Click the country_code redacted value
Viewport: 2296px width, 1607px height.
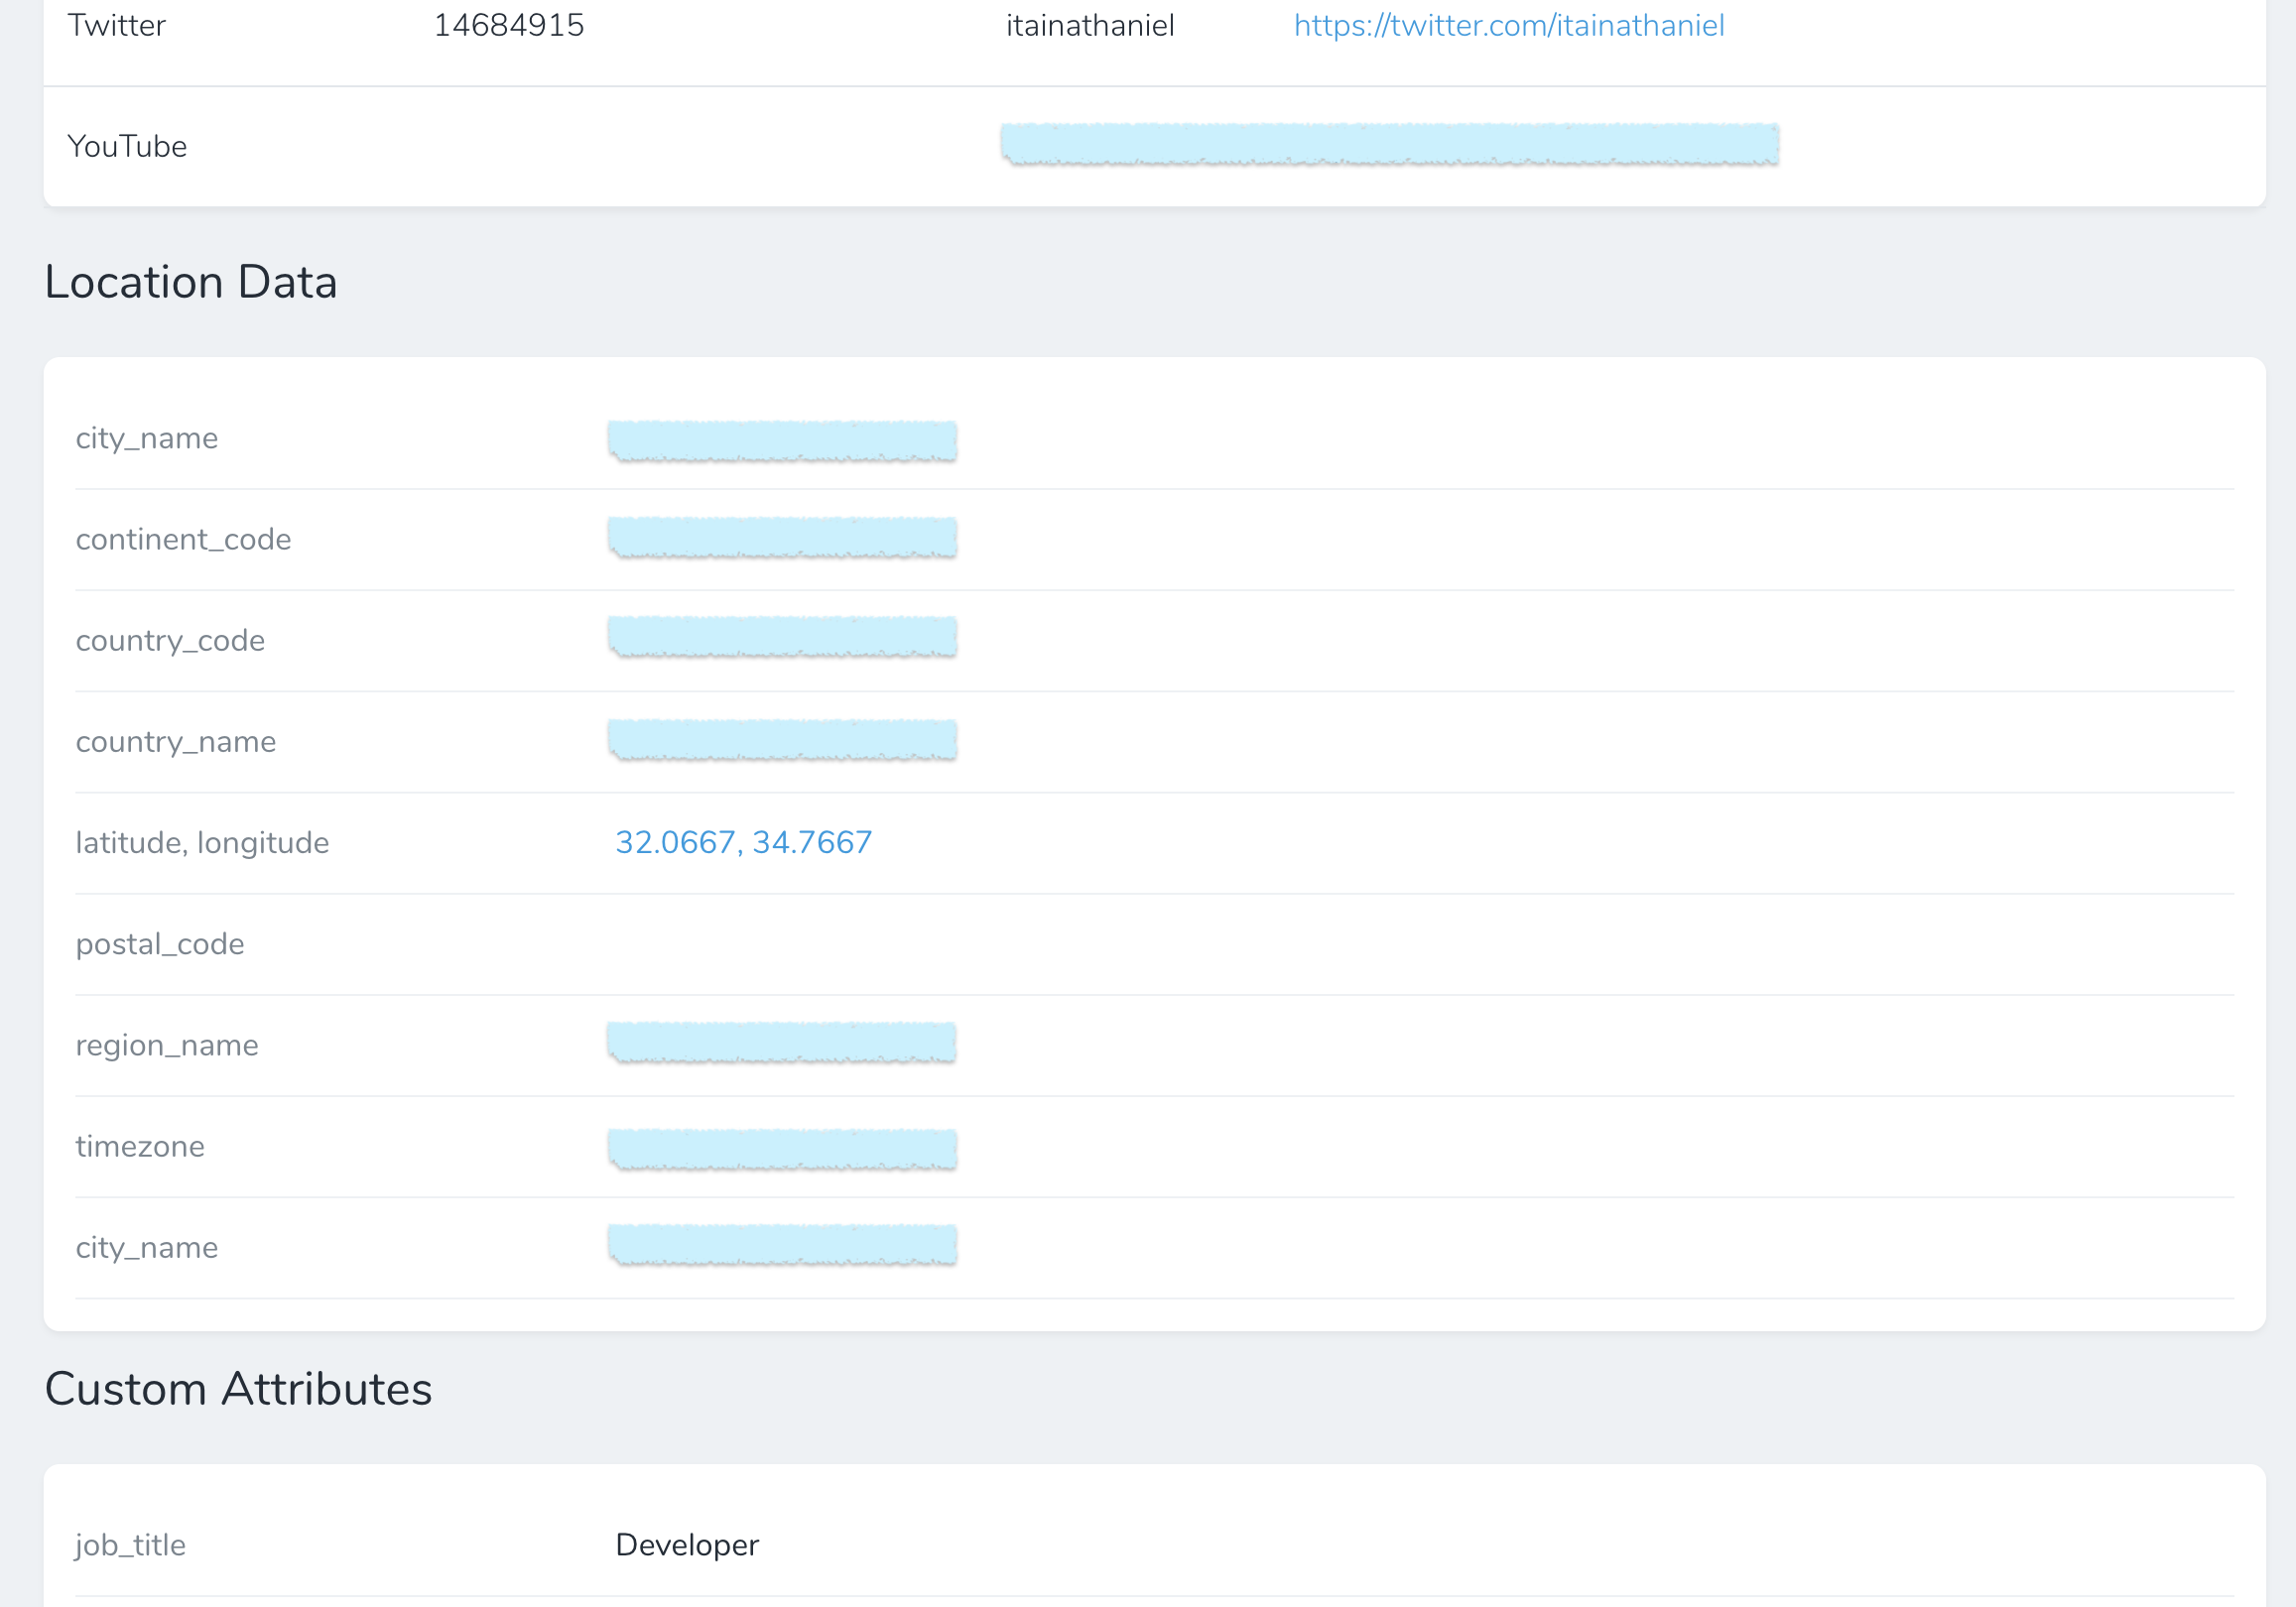(x=781, y=636)
